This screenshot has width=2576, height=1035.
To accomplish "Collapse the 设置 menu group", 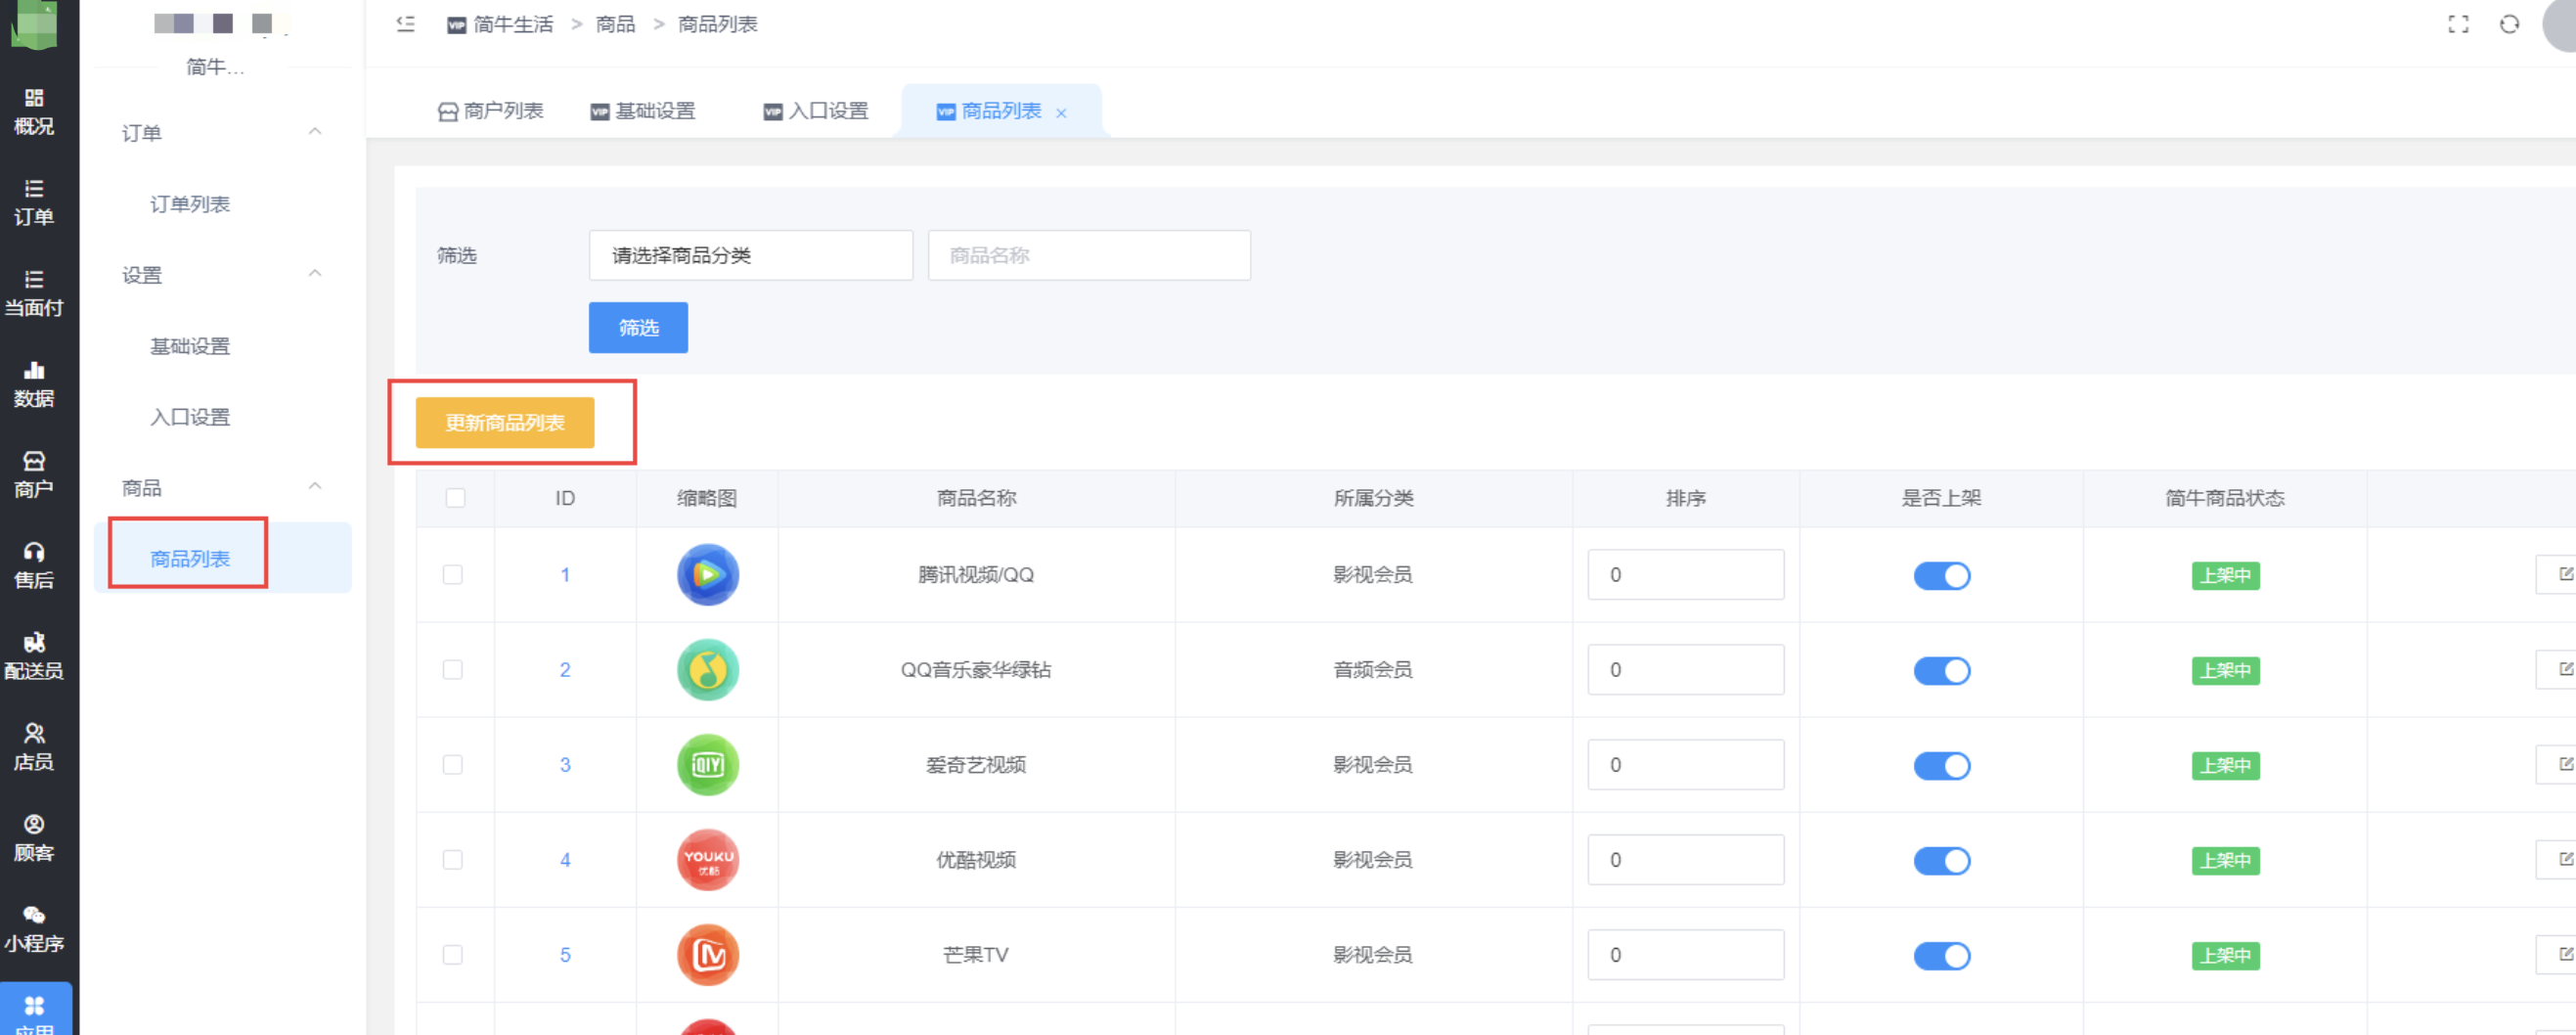I will click(315, 273).
